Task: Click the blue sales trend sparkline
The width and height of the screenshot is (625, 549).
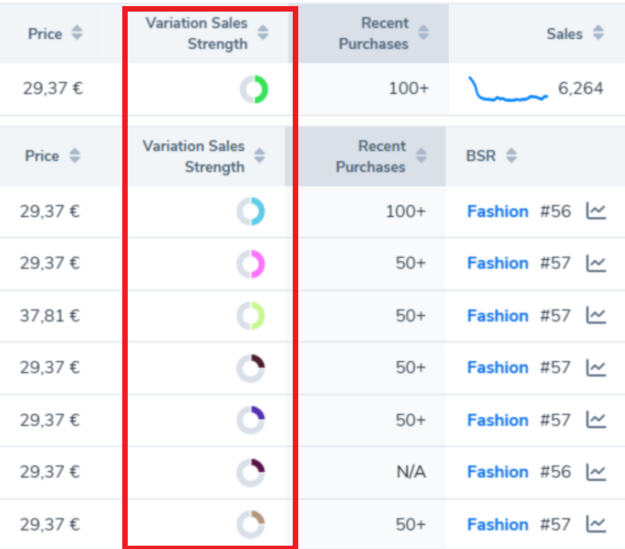Action: 508,91
